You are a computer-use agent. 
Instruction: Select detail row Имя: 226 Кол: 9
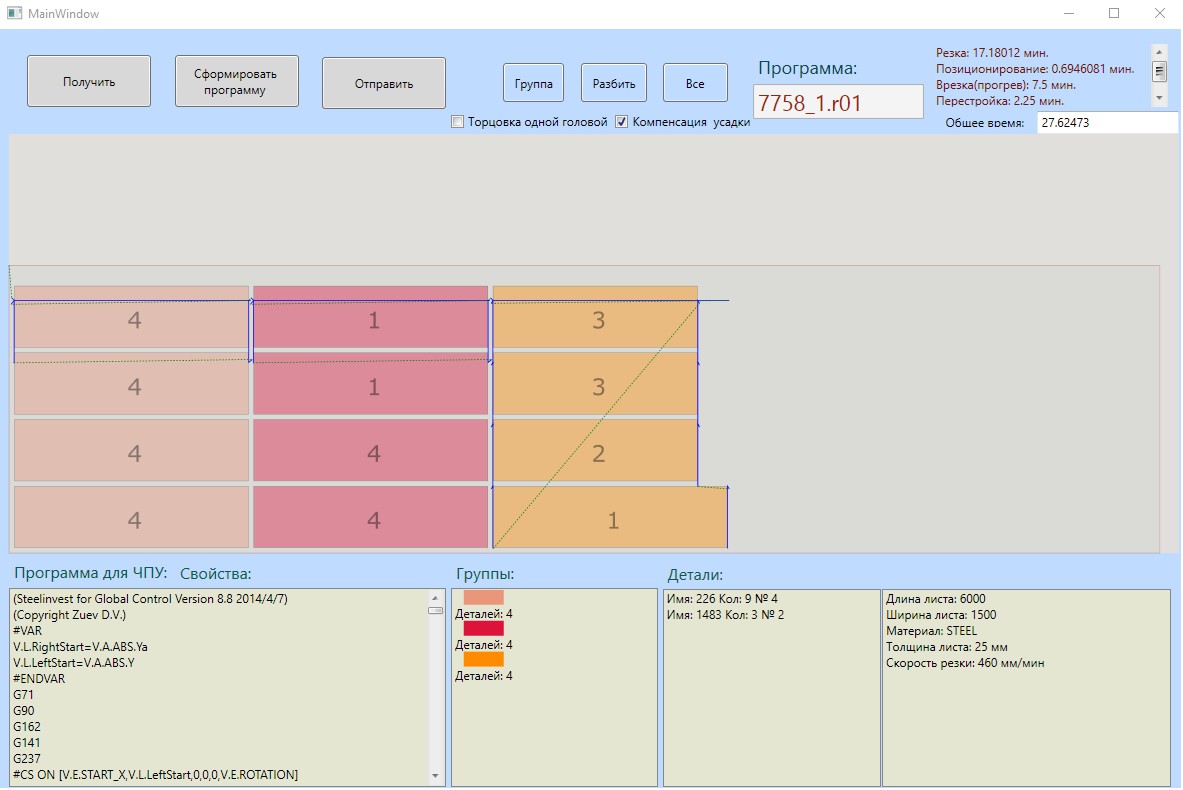click(722, 599)
